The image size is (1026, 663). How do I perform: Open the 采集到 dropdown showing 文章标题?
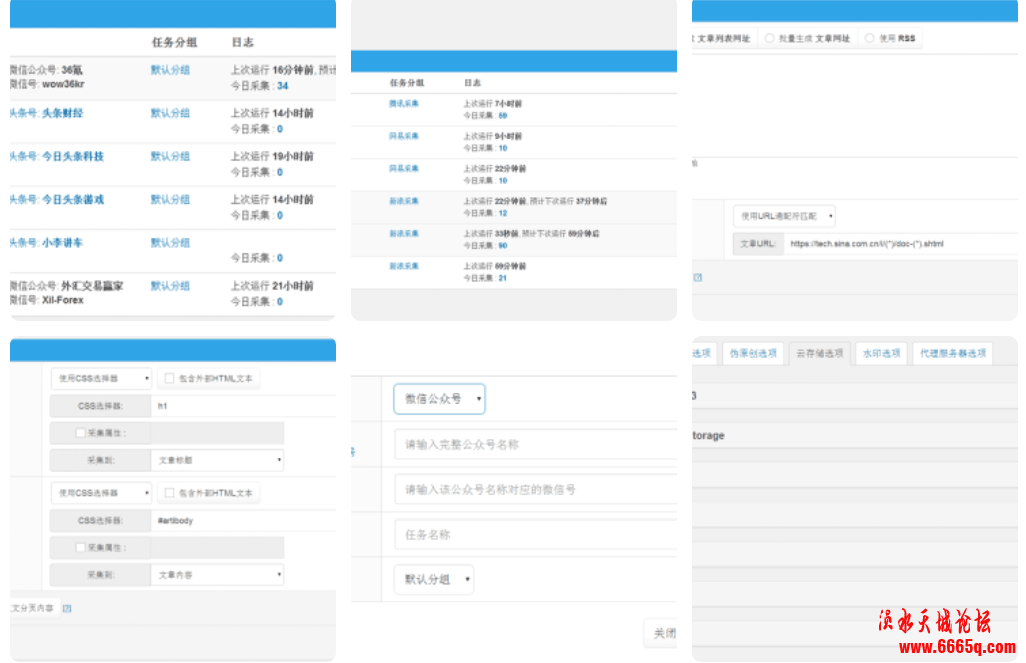[x=217, y=460]
